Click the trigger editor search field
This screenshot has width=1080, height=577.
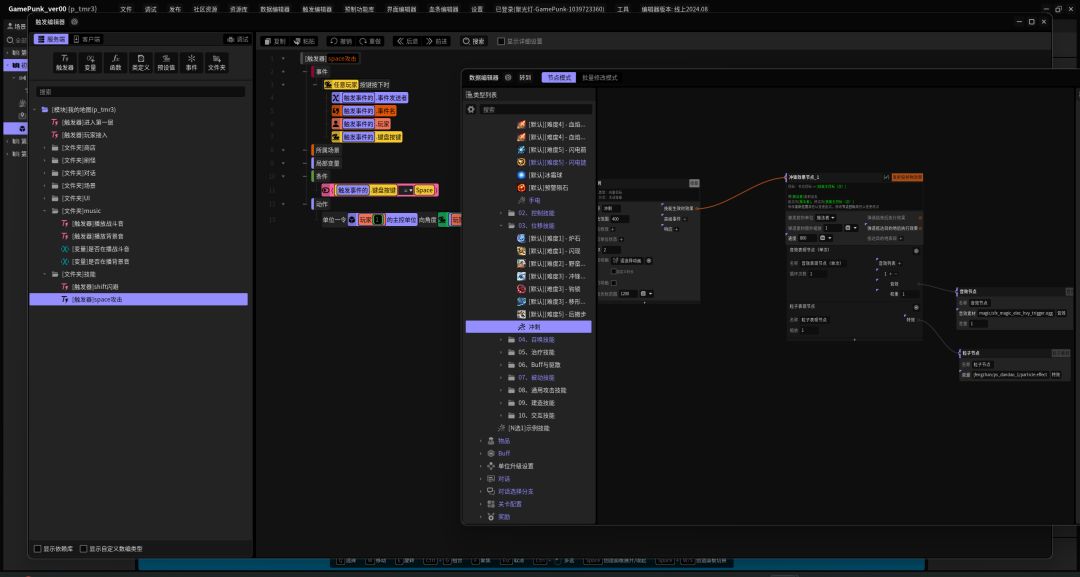click(x=140, y=91)
